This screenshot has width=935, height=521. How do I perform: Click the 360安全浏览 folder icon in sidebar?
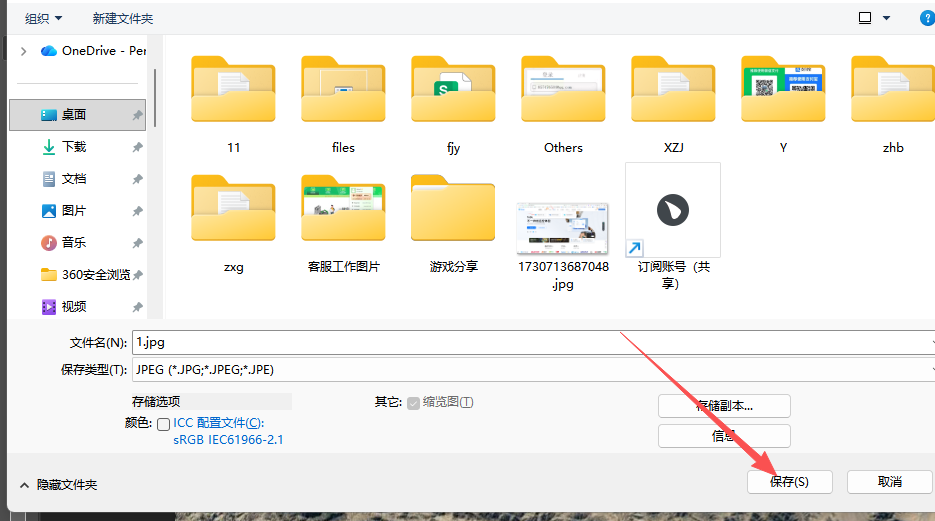pyautogui.click(x=49, y=275)
